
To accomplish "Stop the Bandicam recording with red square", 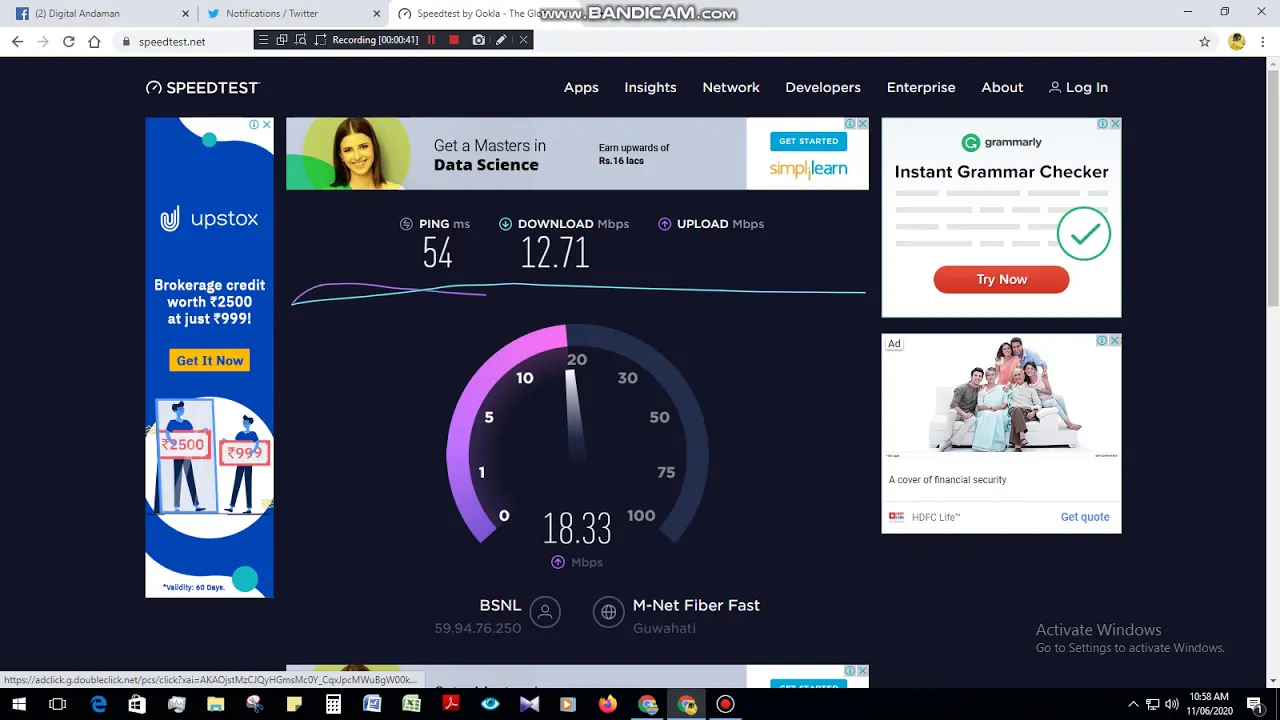I will (x=454, y=40).
